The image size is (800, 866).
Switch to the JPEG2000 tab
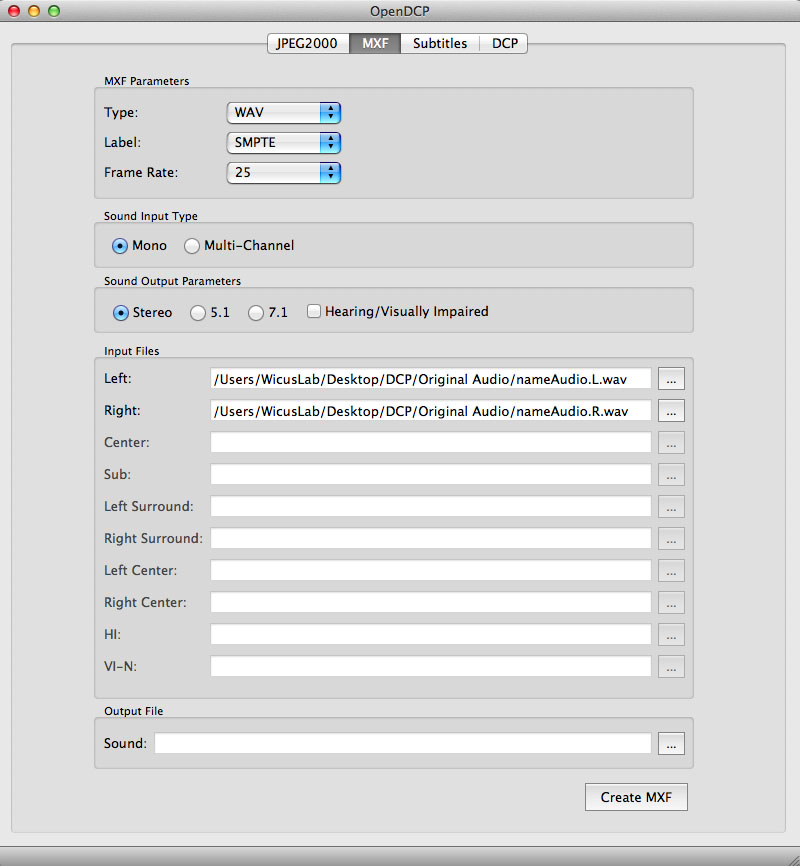[x=308, y=43]
